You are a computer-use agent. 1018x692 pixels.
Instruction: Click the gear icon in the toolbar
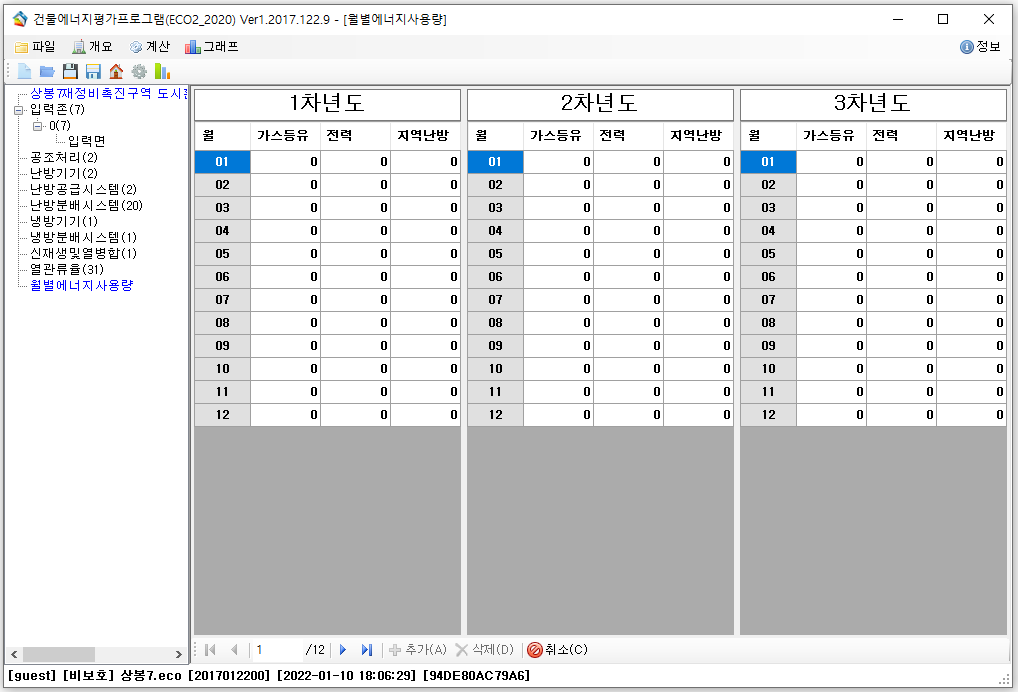[139, 71]
